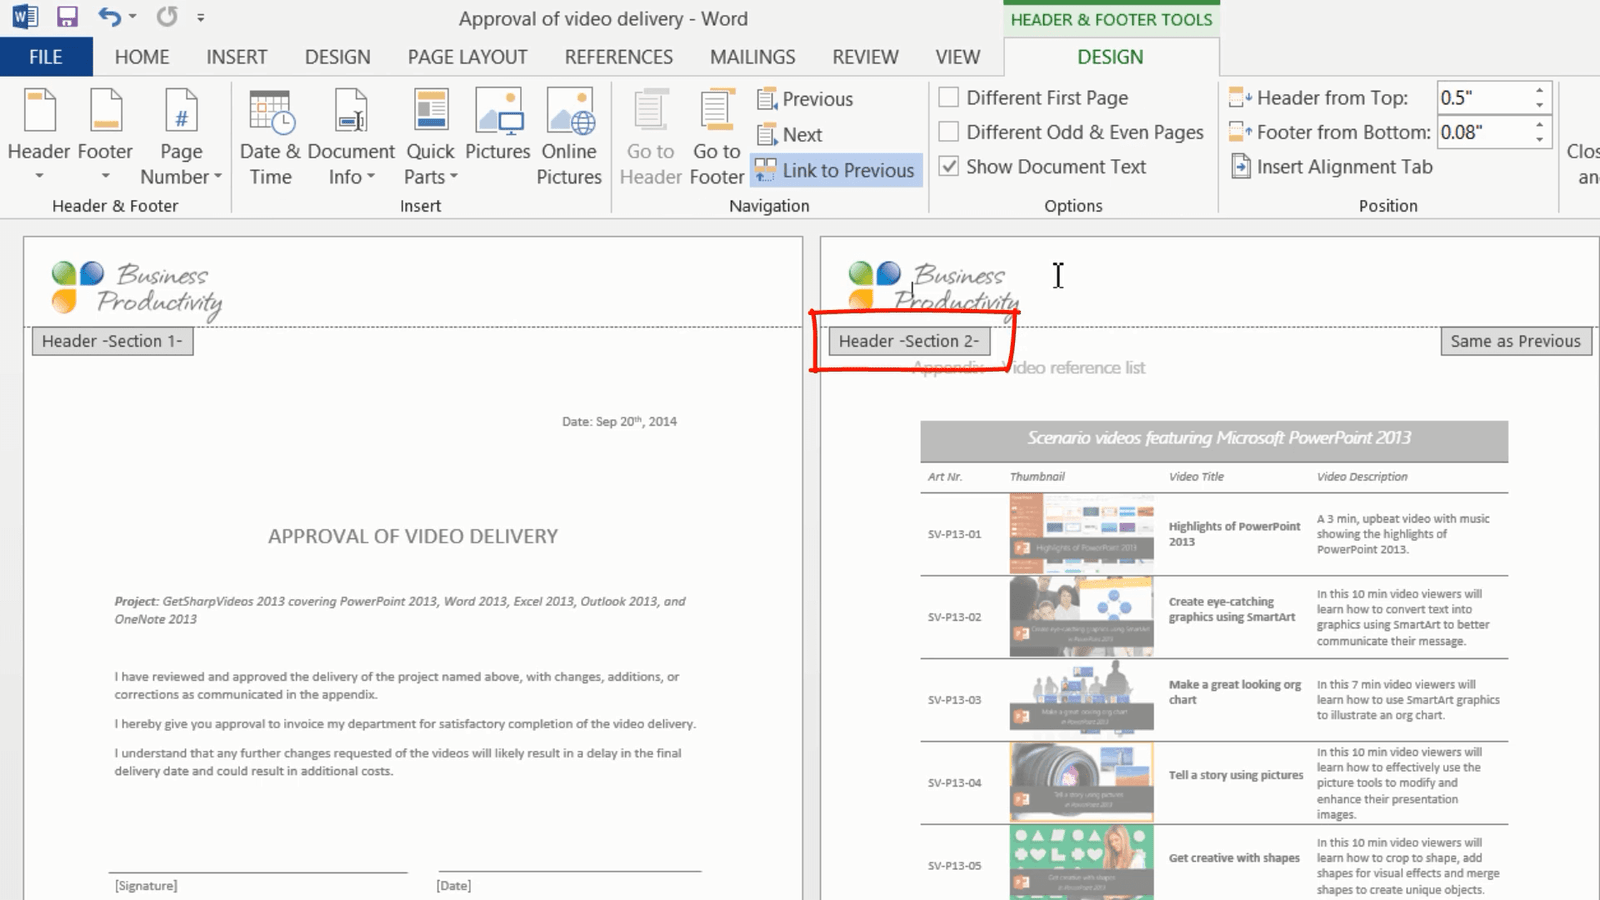
Task: Open the FILE menu
Action: (x=45, y=56)
